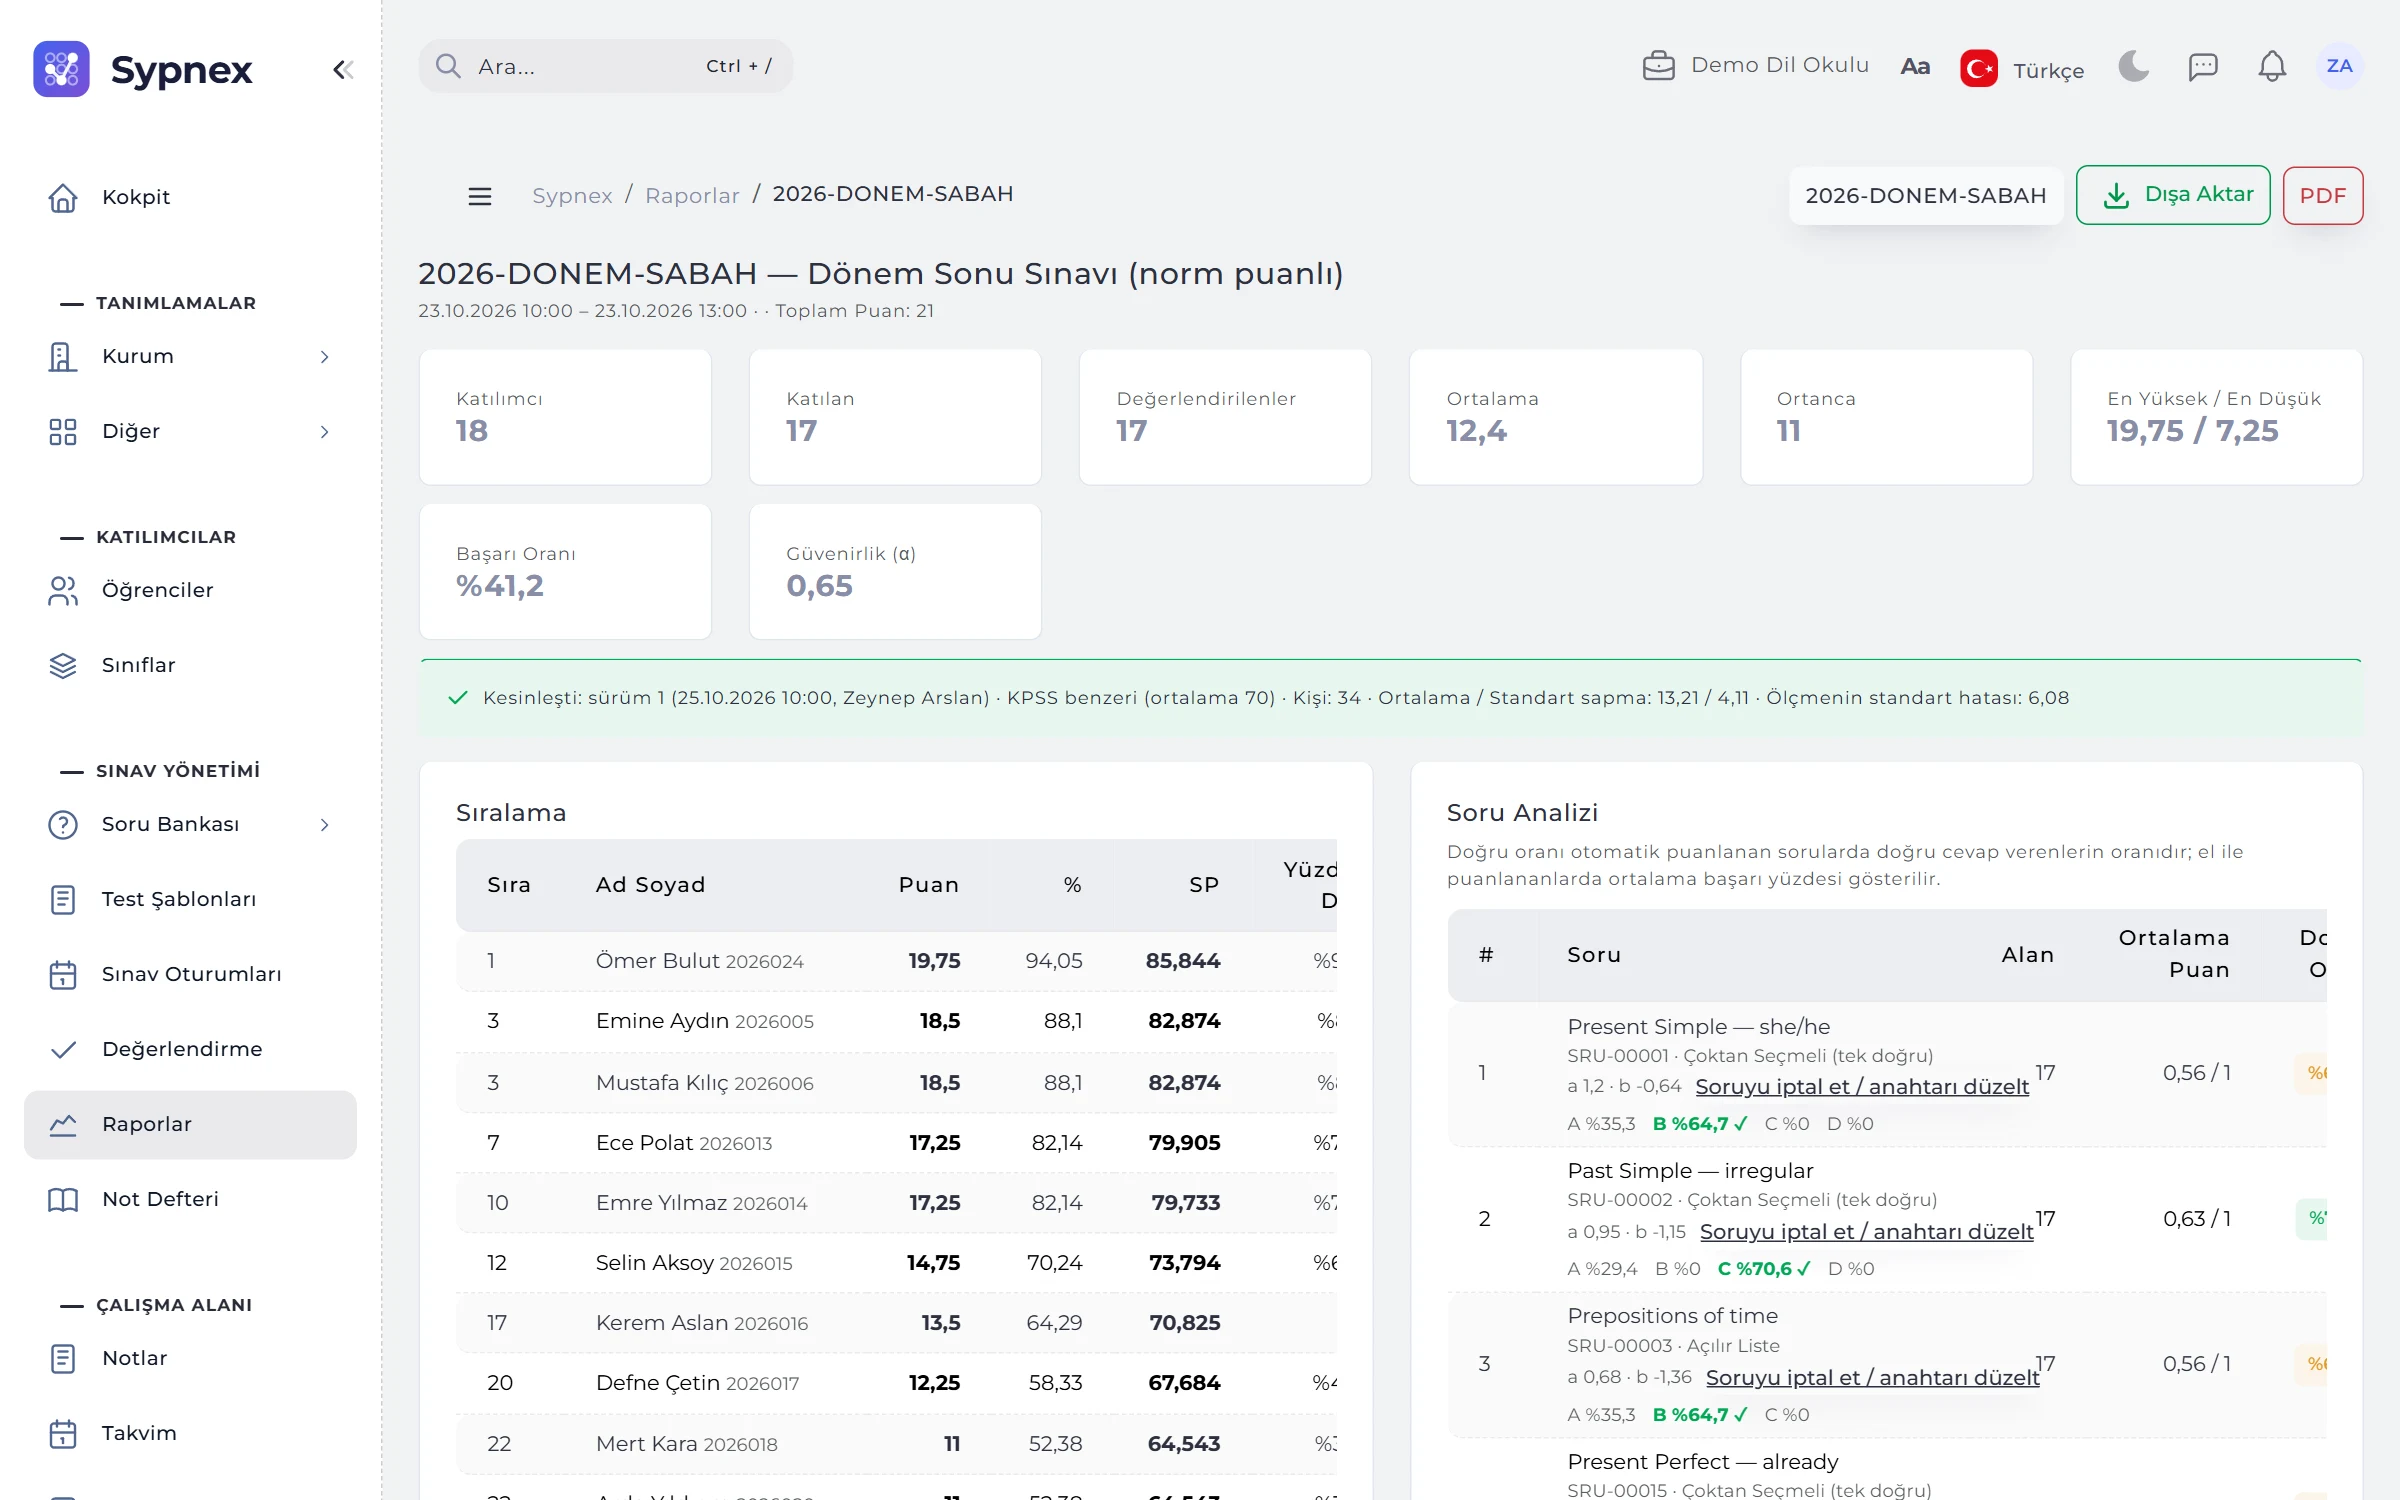Open the hamburger menu beside breadcrumb
The image size is (2400, 1500).
pyautogui.click(x=480, y=196)
